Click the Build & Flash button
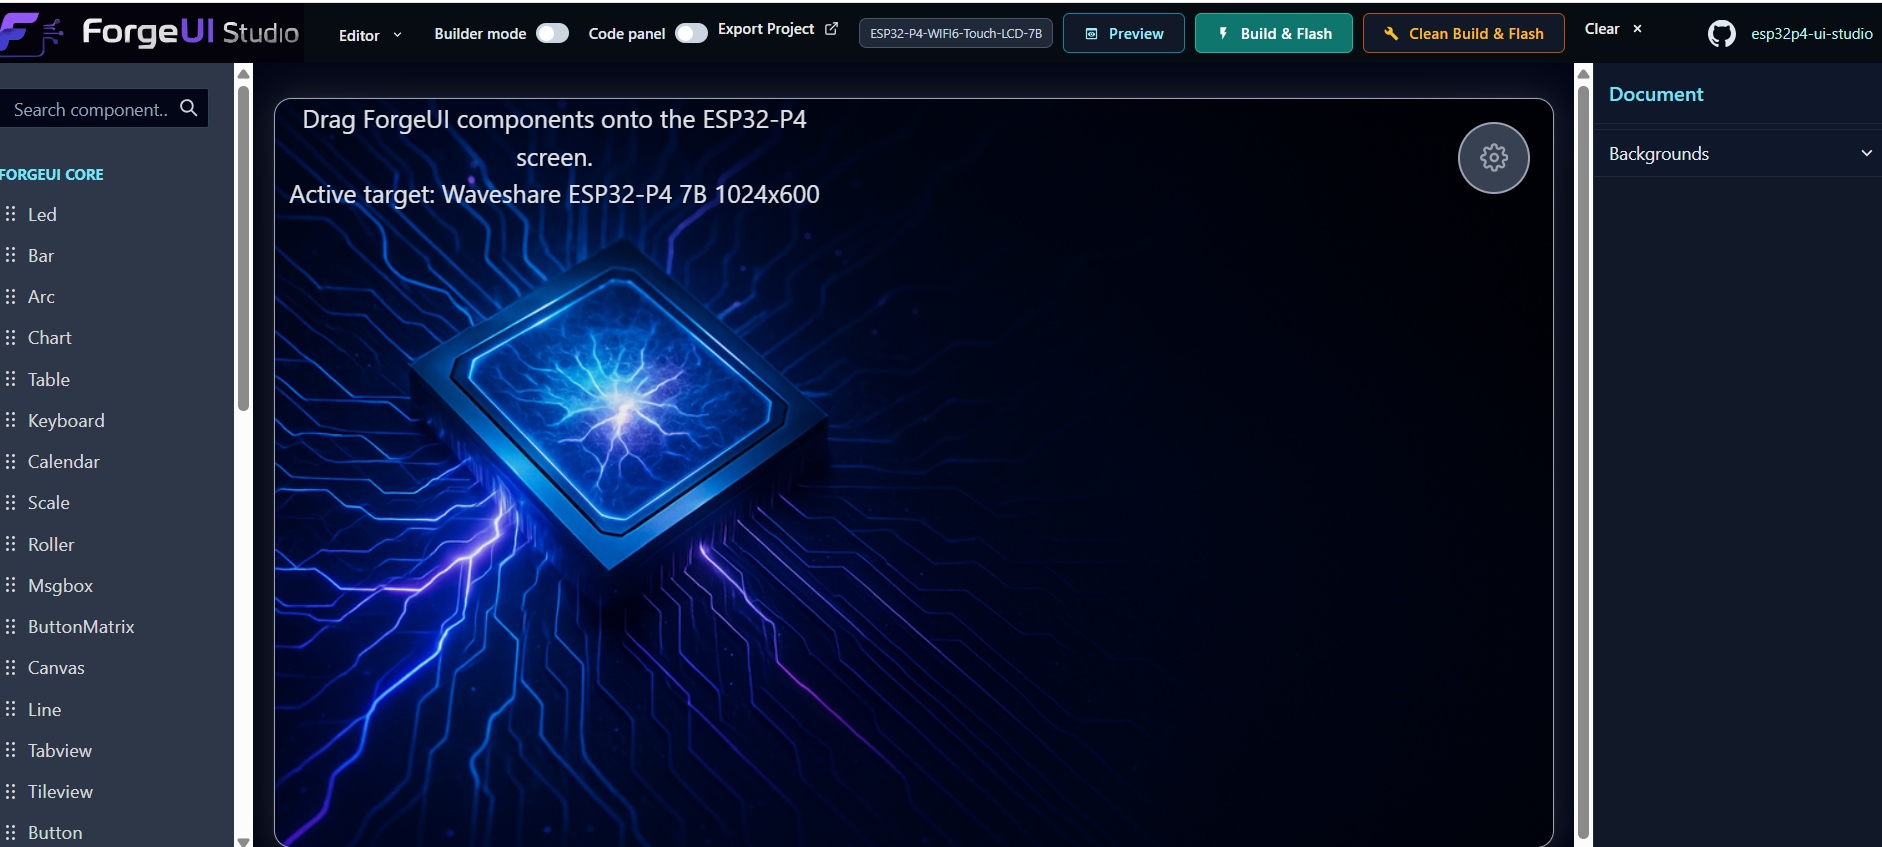1882x847 pixels. pyautogui.click(x=1274, y=33)
